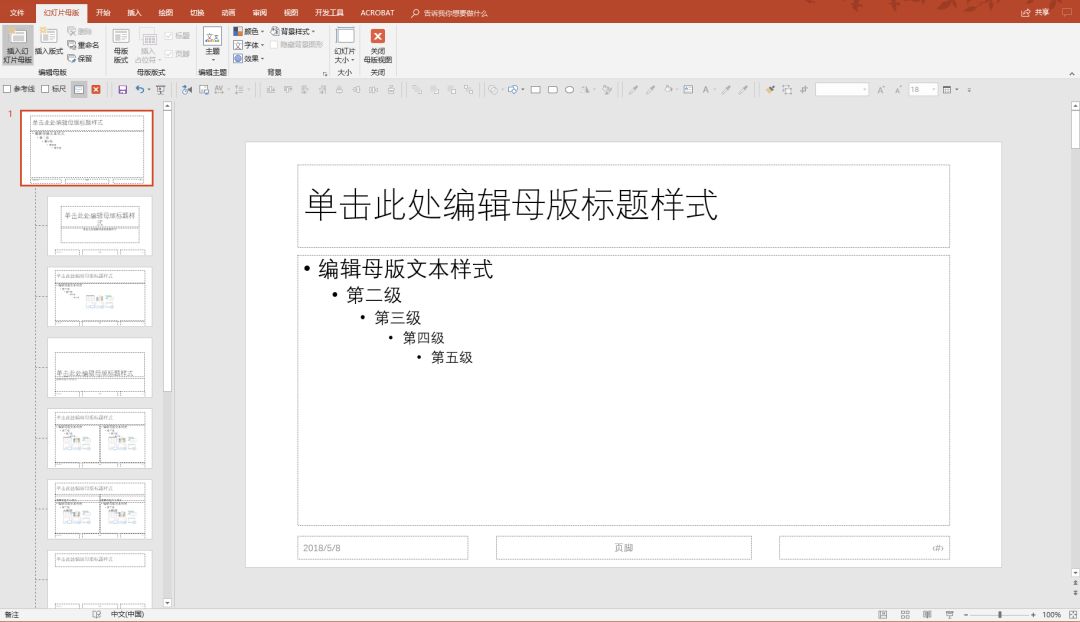Open the Slide Size (幻灯片大小) dropdown
Image resolution: width=1080 pixels, height=622 pixels.
click(344, 44)
